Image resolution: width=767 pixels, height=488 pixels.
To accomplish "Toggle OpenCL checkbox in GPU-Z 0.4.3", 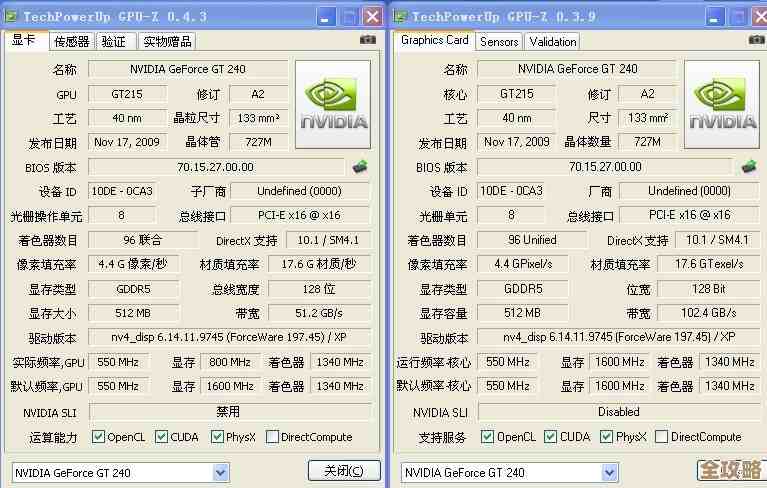I will point(98,437).
